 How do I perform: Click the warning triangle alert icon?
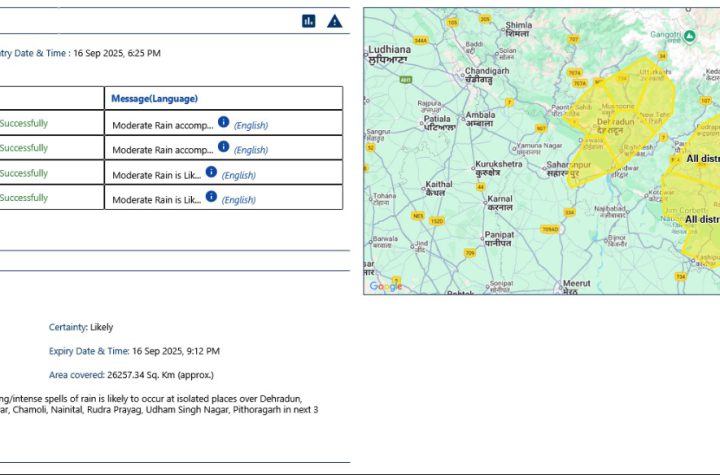click(335, 21)
